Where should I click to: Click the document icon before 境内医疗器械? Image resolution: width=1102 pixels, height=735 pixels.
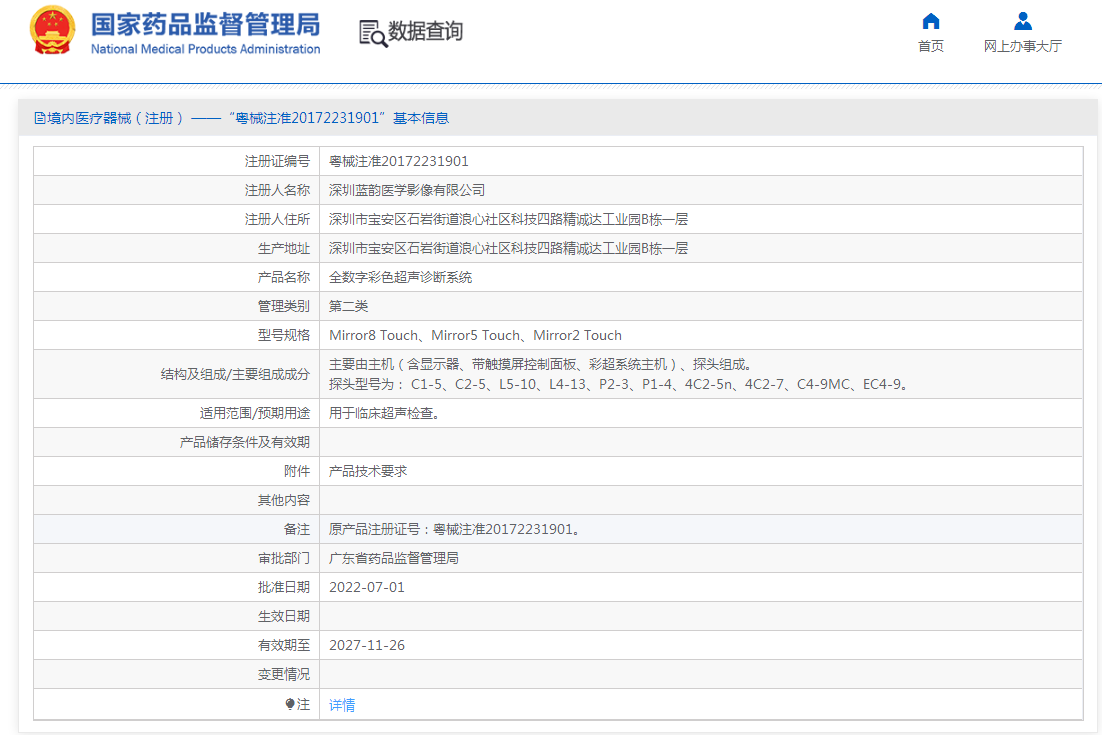[39, 118]
